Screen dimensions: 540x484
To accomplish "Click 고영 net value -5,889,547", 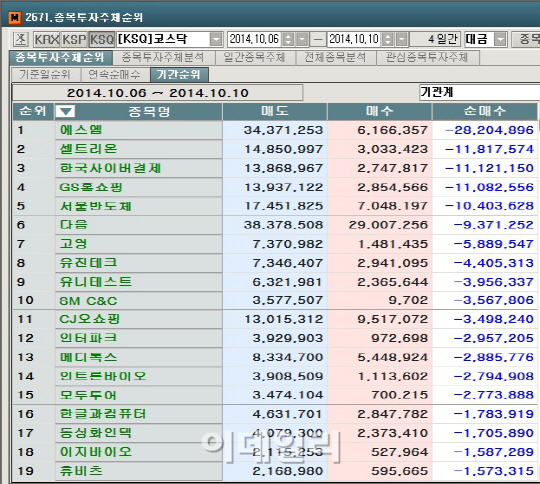I will coord(494,244).
